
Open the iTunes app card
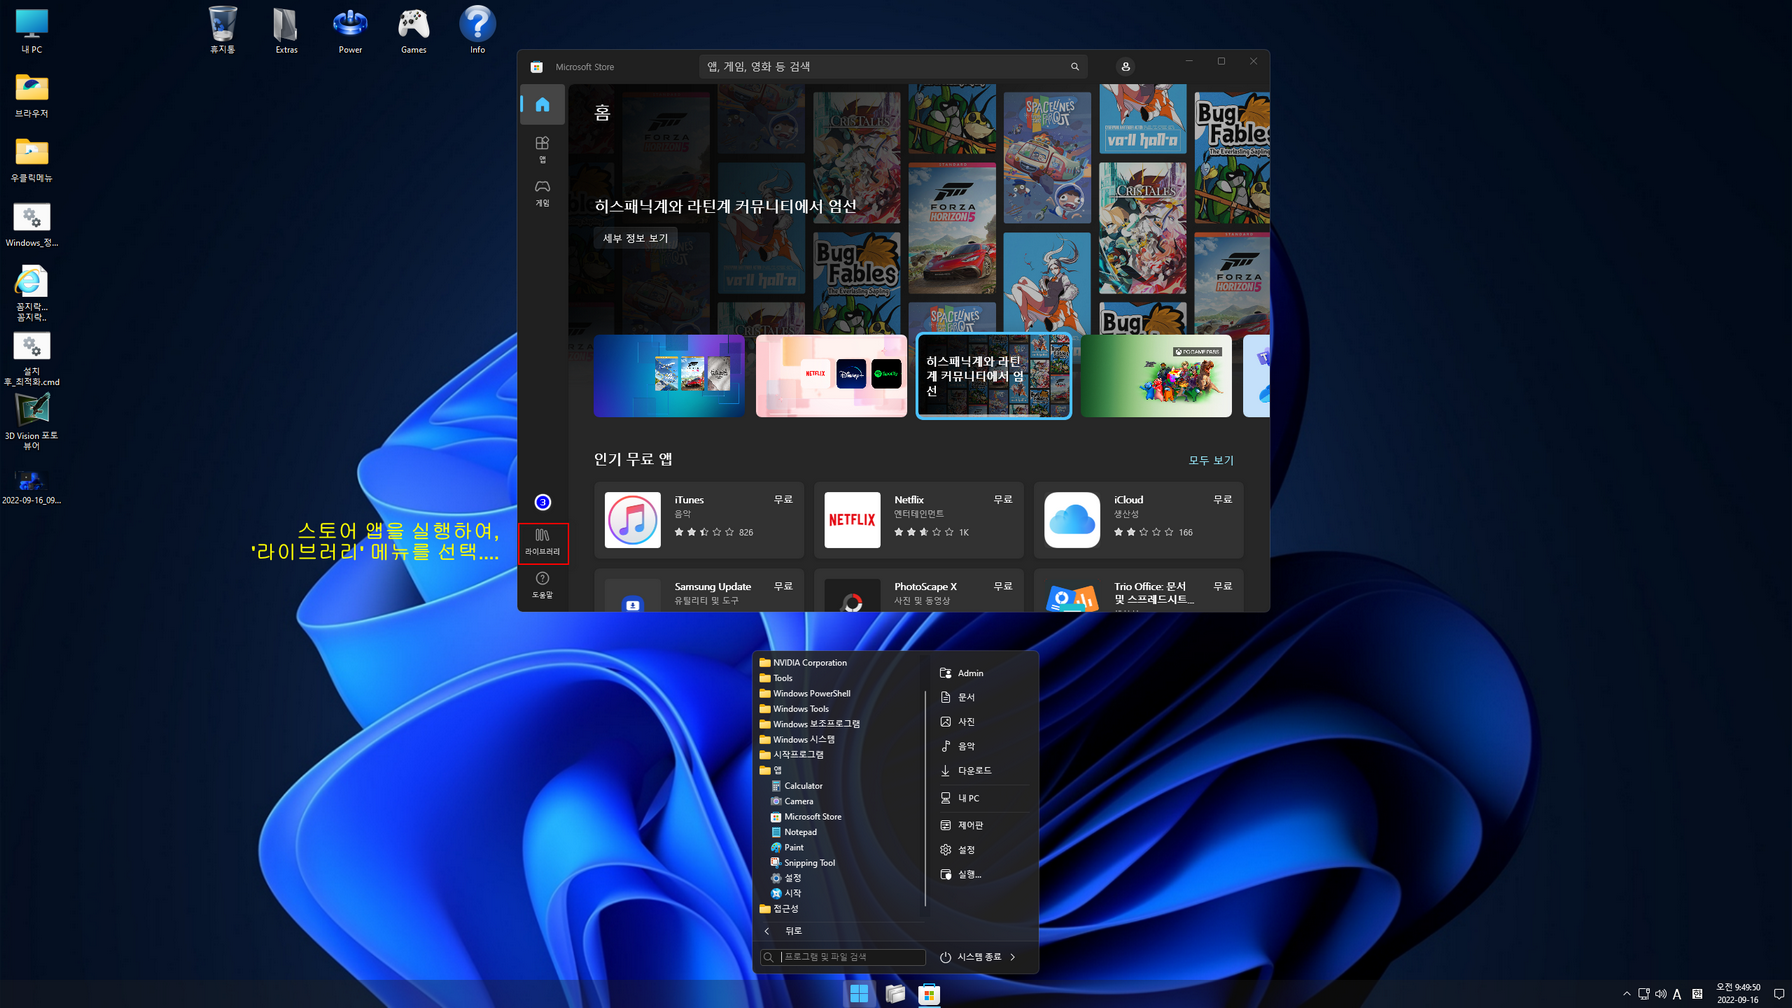699,519
